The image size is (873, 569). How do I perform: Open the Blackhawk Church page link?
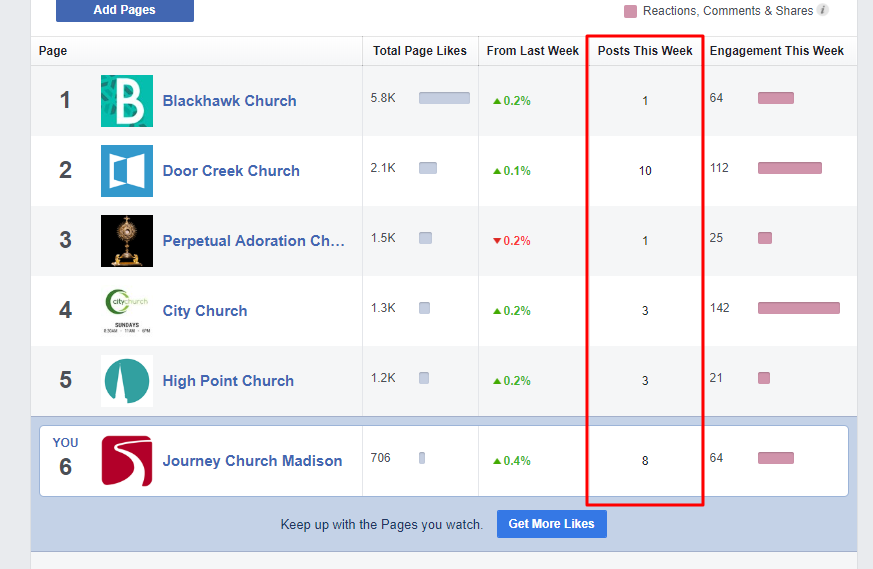pyautogui.click(x=229, y=101)
